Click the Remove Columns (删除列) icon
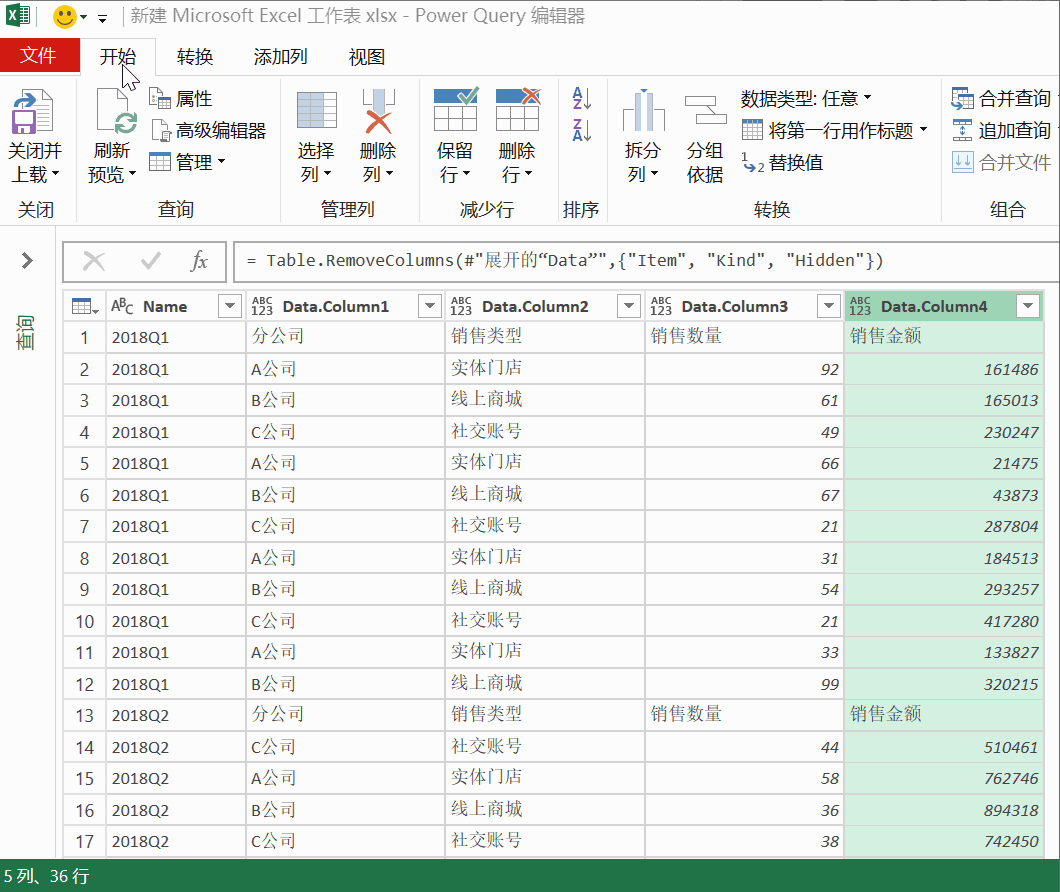 click(x=378, y=111)
